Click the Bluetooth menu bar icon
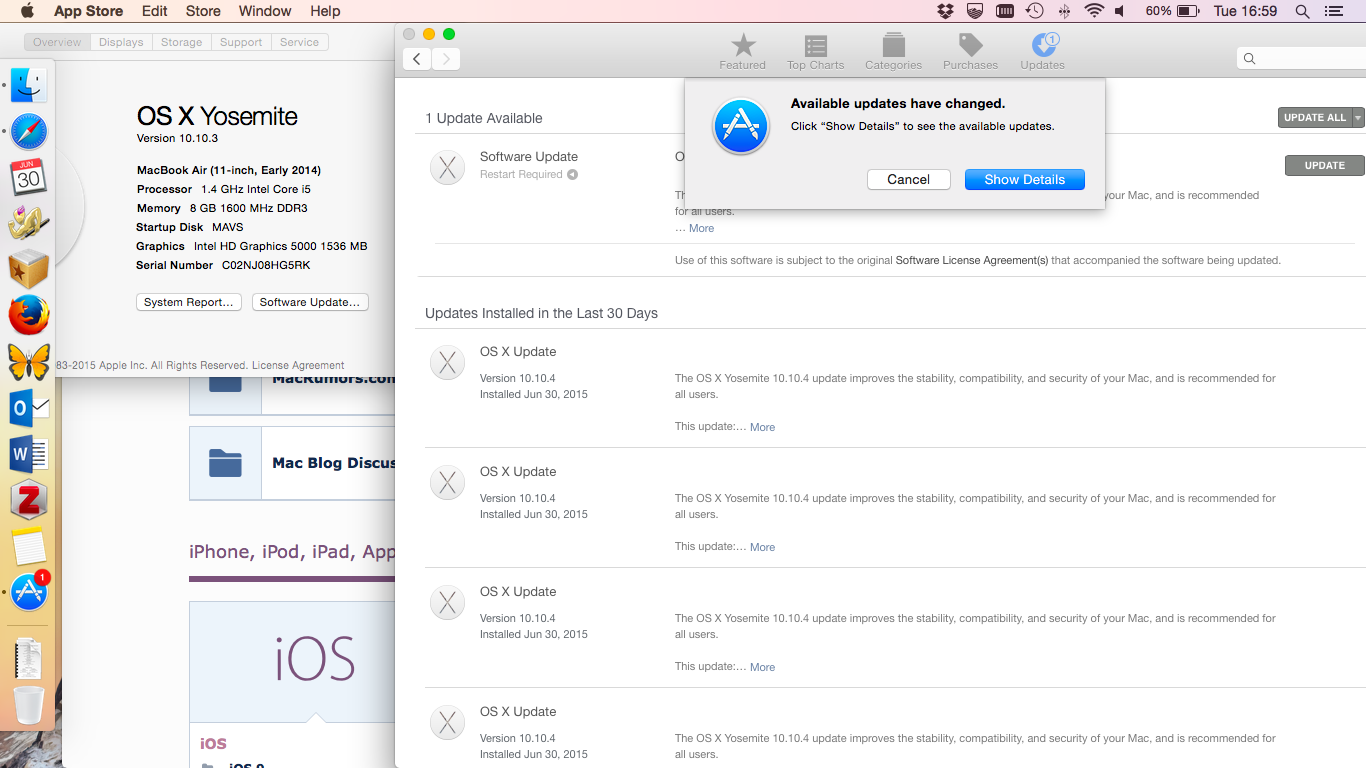The width and height of the screenshot is (1366, 768). (1064, 11)
